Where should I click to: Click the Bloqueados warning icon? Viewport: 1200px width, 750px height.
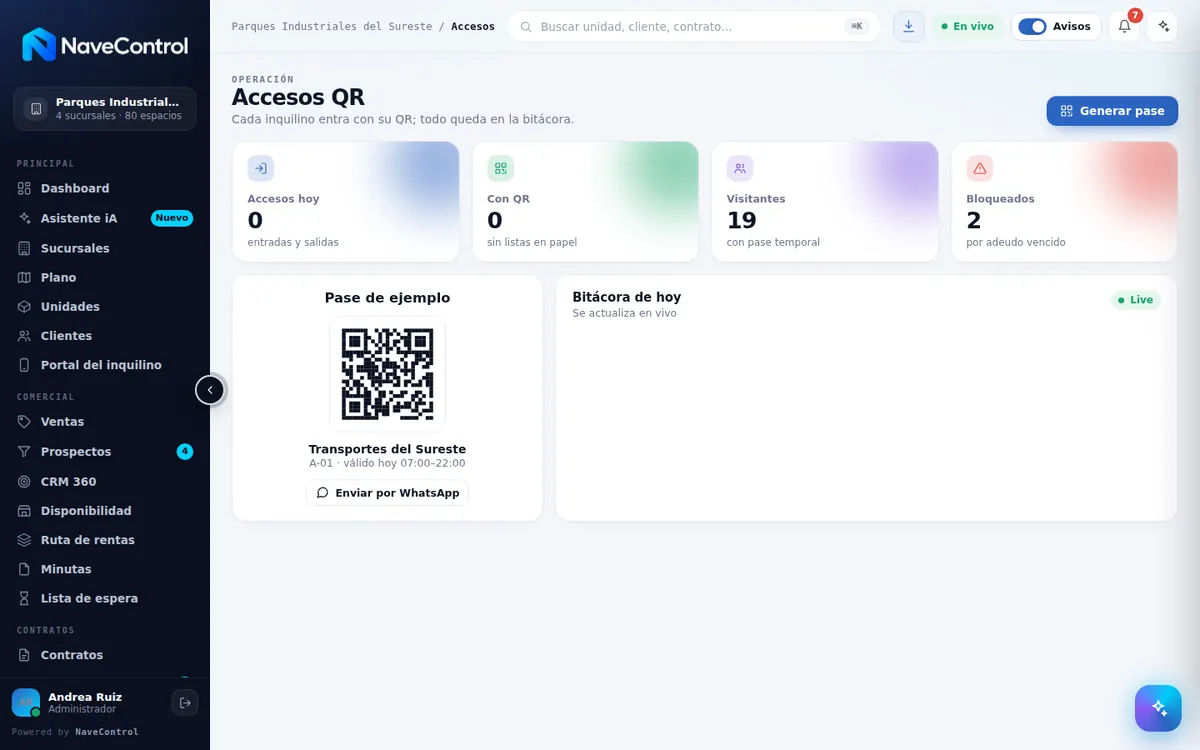click(980, 168)
